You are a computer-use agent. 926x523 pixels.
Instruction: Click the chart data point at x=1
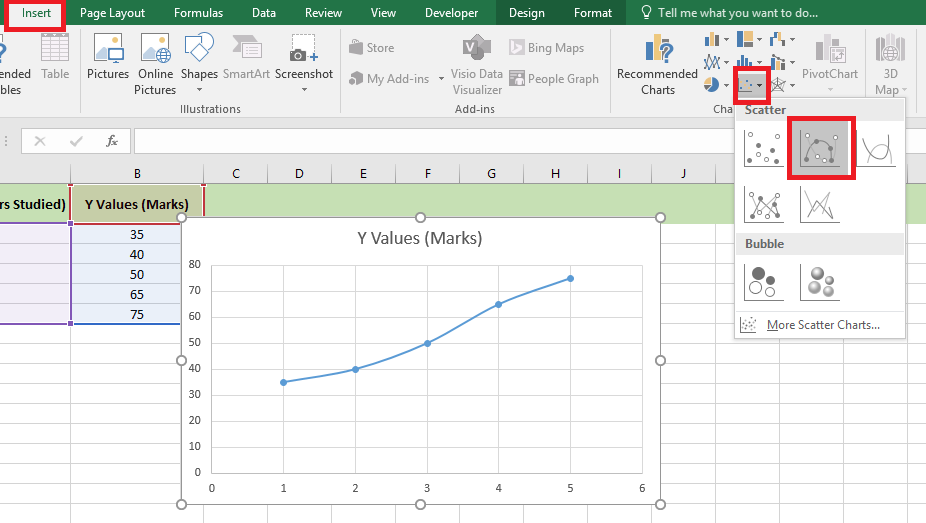coord(283,383)
